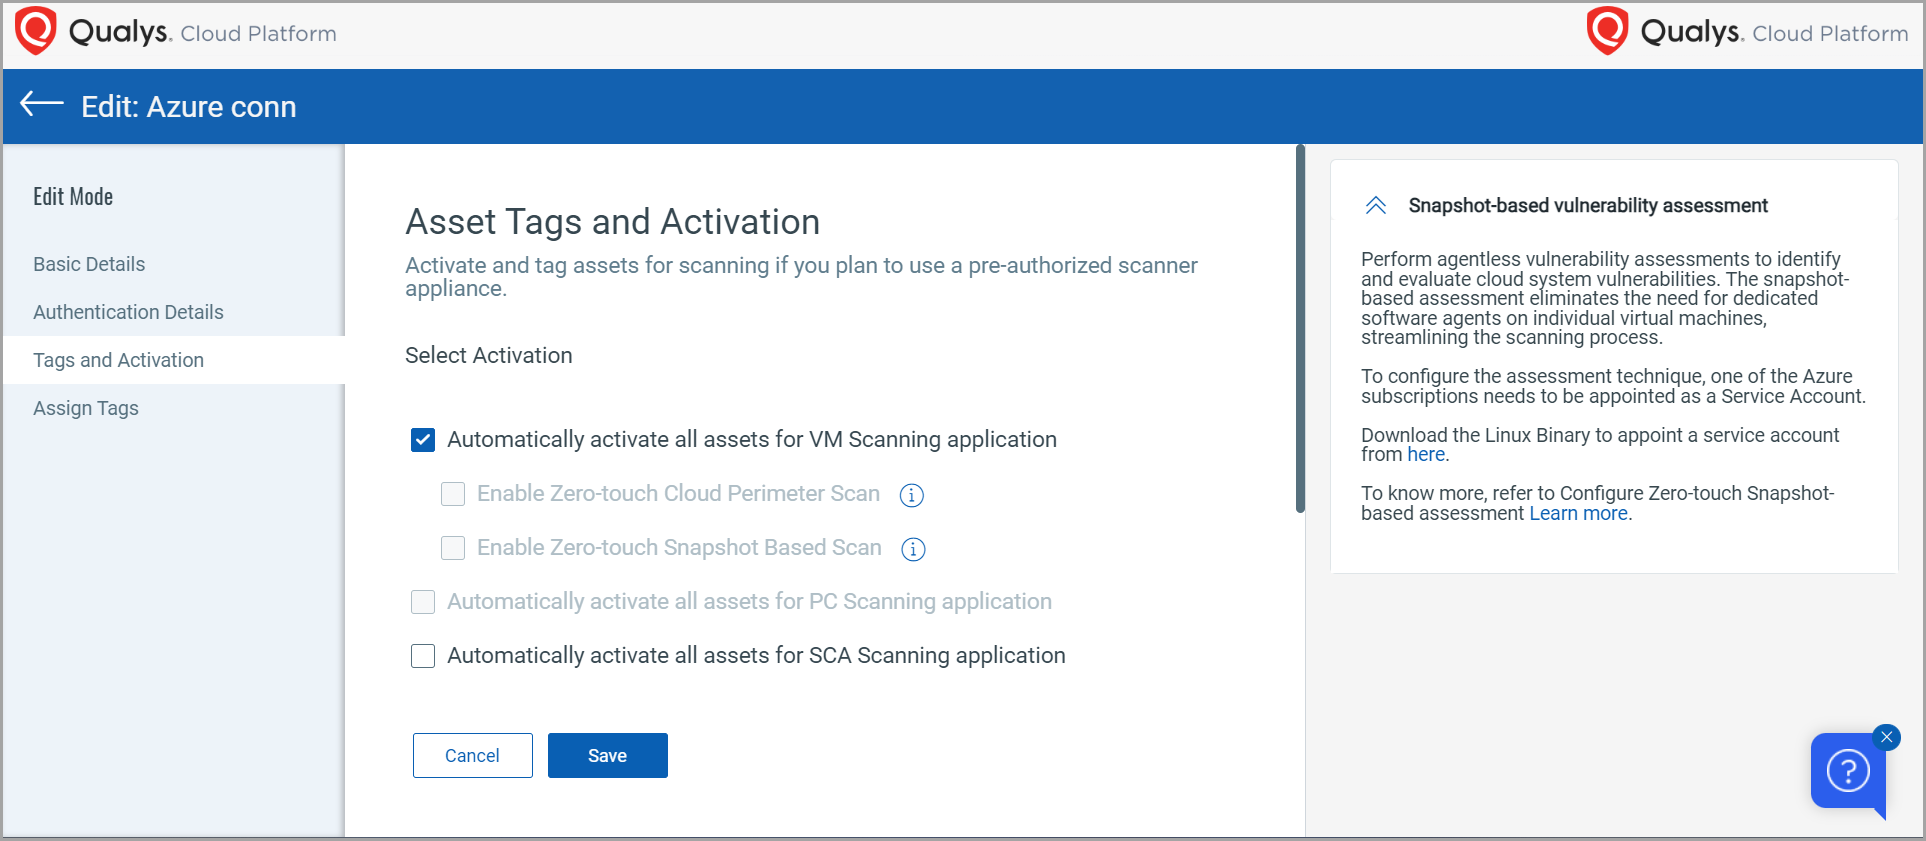Open info icon for Snapshot Based Scan

point(913,549)
